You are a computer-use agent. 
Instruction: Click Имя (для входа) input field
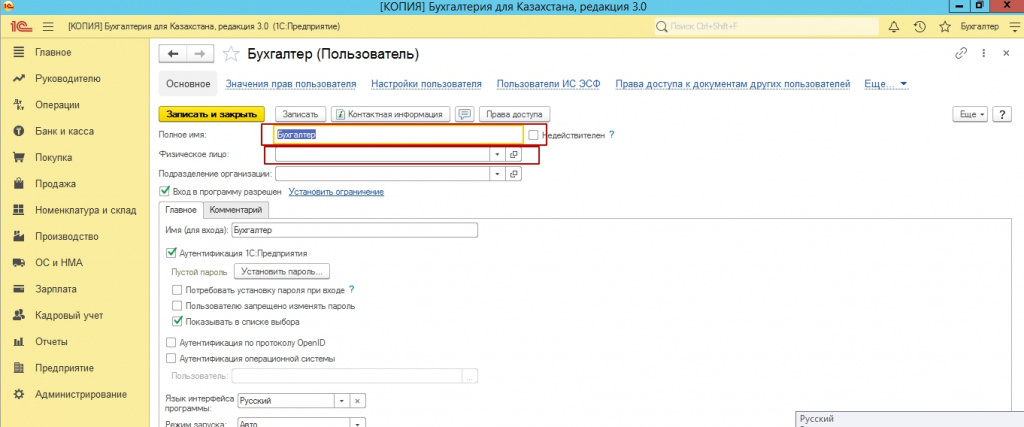point(355,230)
